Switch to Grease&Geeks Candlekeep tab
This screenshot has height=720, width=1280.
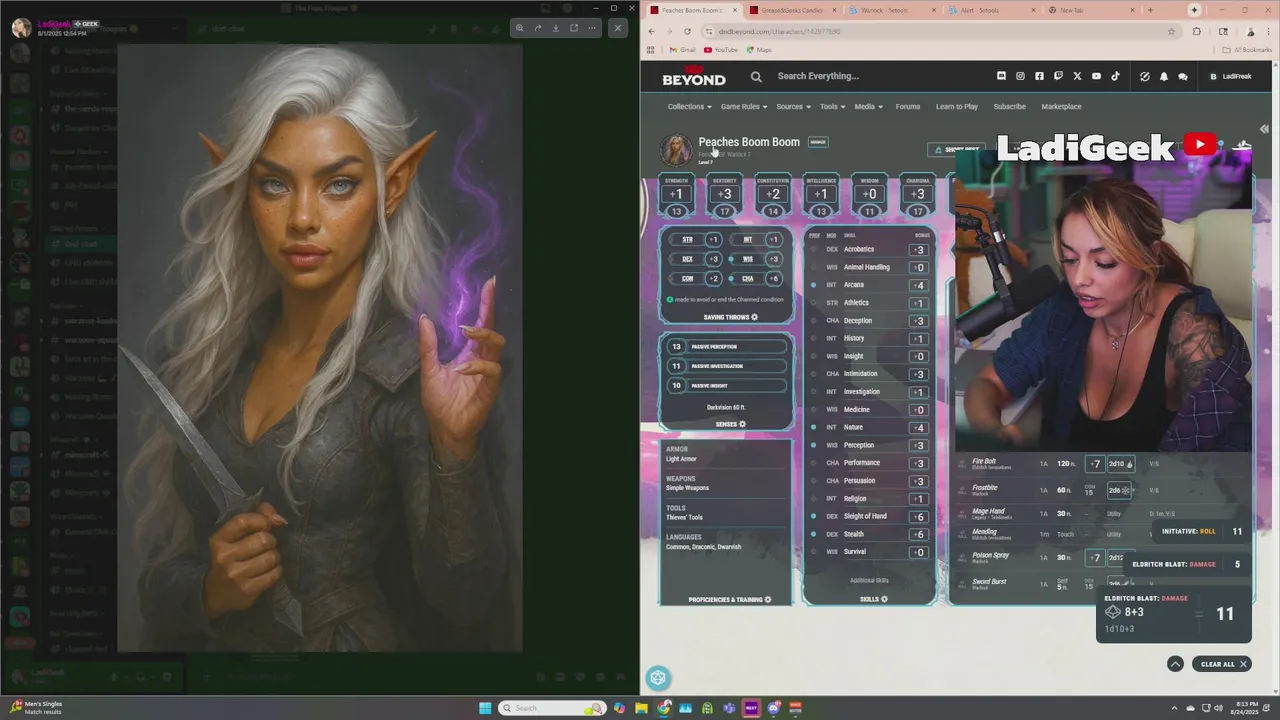(x=792, y=10)
